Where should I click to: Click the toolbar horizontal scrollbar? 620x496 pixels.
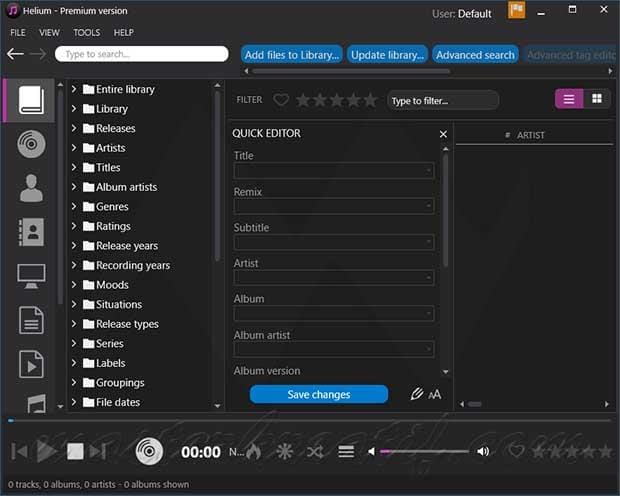point(351,71)
